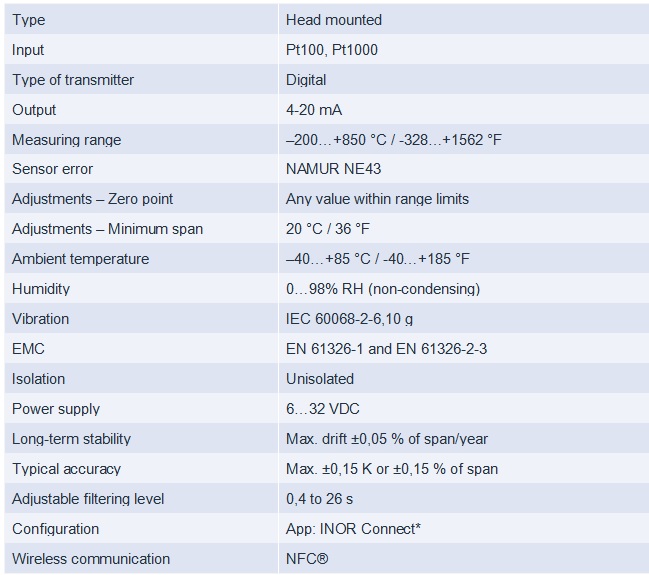Viewport: 649px width, 575px height.
Task: Click the '0,4 to 26 s' filtering value
Action: click(x=319, y=499)
